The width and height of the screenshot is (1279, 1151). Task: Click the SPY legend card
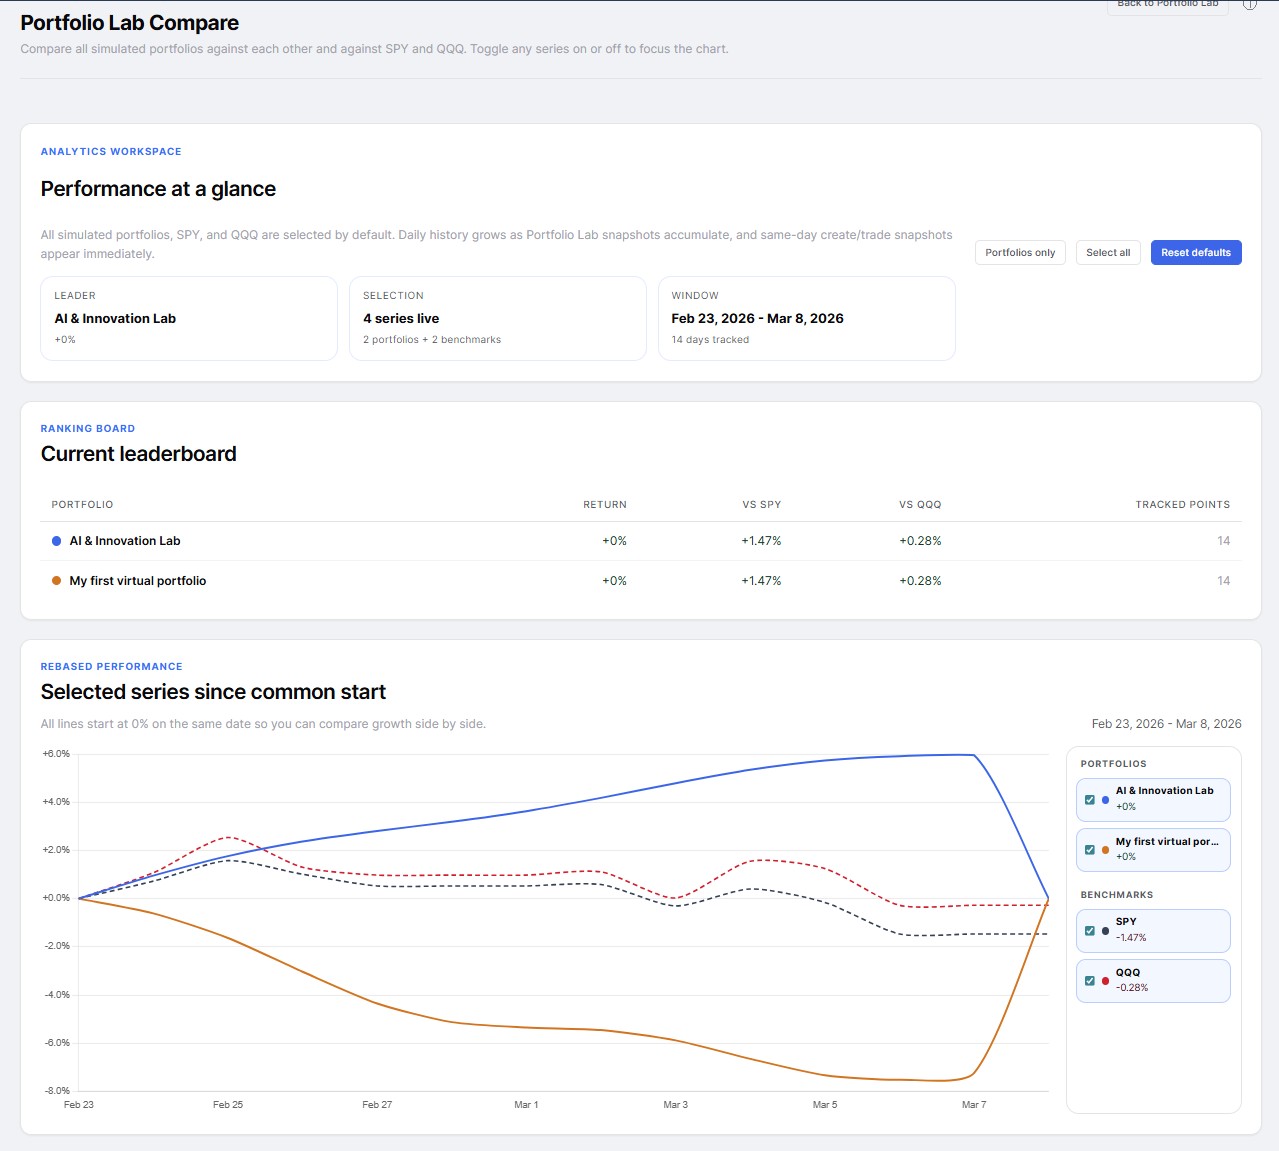click(1153, 930)
